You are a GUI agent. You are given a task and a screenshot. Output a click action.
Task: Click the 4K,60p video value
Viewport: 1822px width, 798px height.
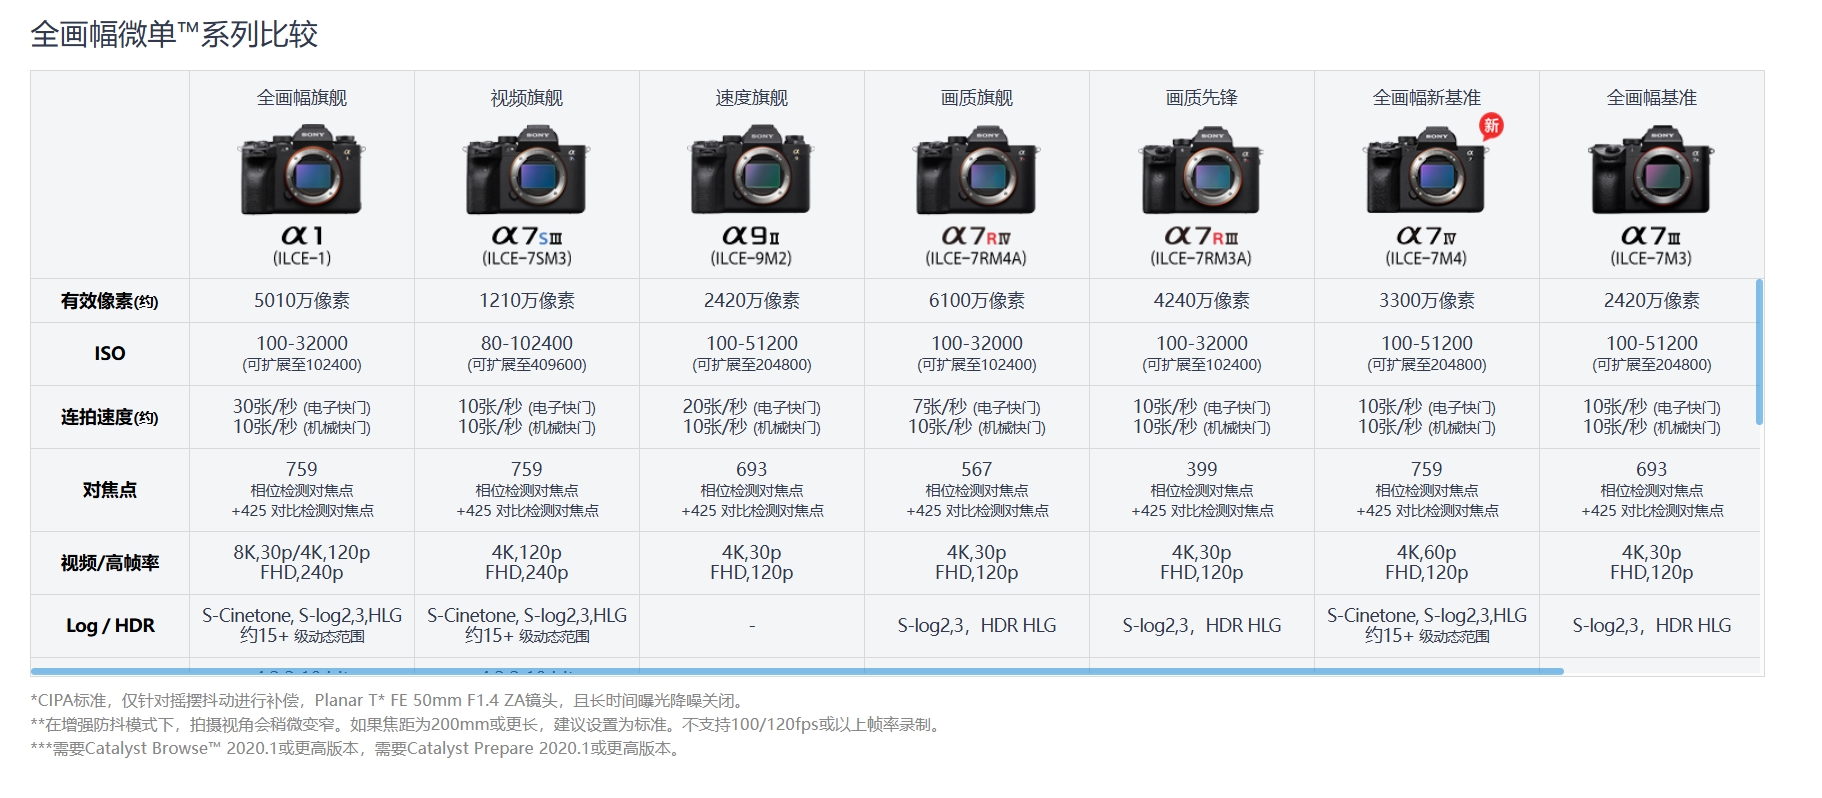coord(1427,552)
